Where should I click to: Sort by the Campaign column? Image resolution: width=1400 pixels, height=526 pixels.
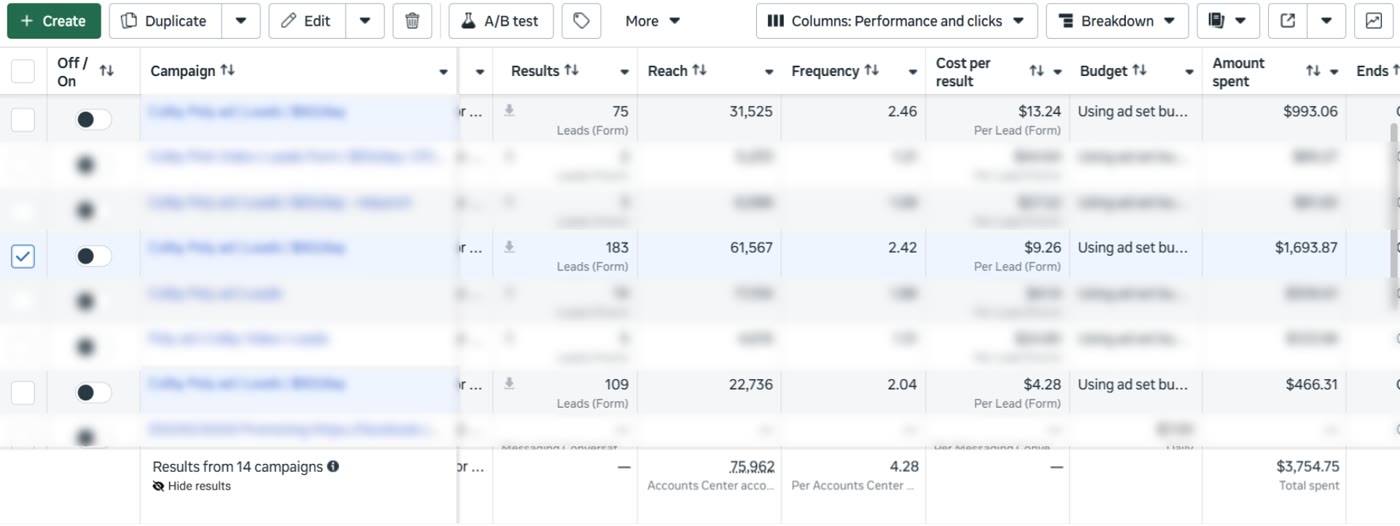click(228, 71)
